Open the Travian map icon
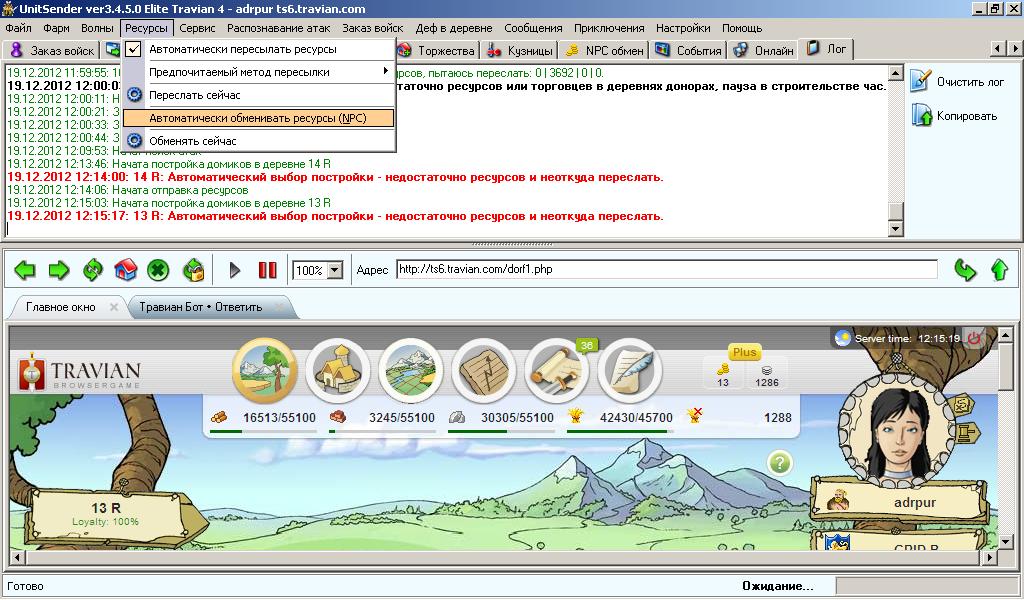The width and height of the screenshot is (1024, 600). click(411, 370)
